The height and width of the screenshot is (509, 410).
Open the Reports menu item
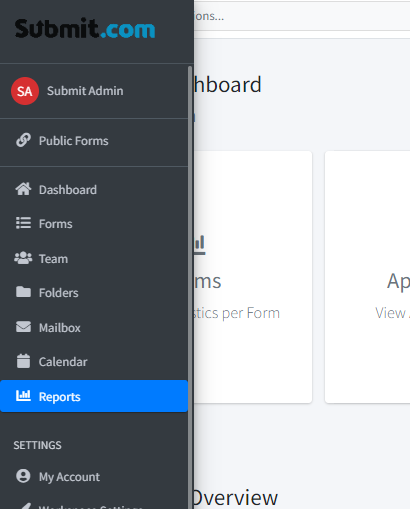point(94,396)
